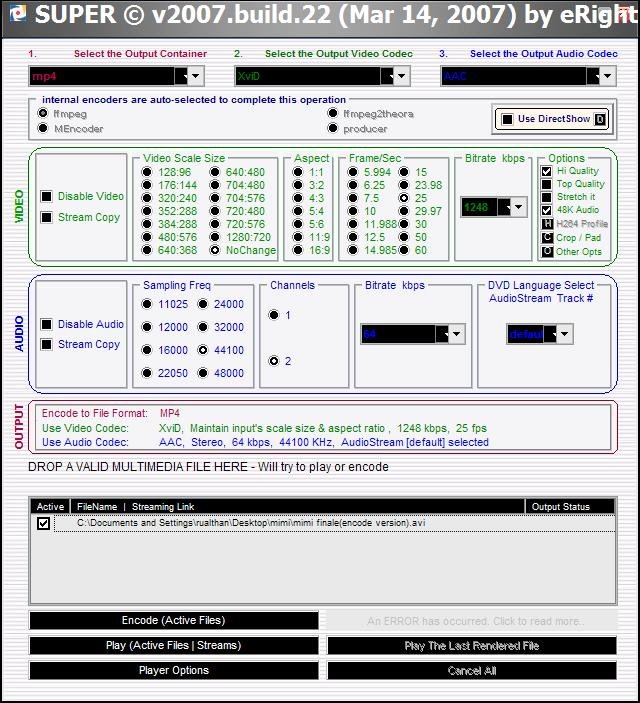Enable the Top Quality option
640x703 pixels.
(546, 184)
